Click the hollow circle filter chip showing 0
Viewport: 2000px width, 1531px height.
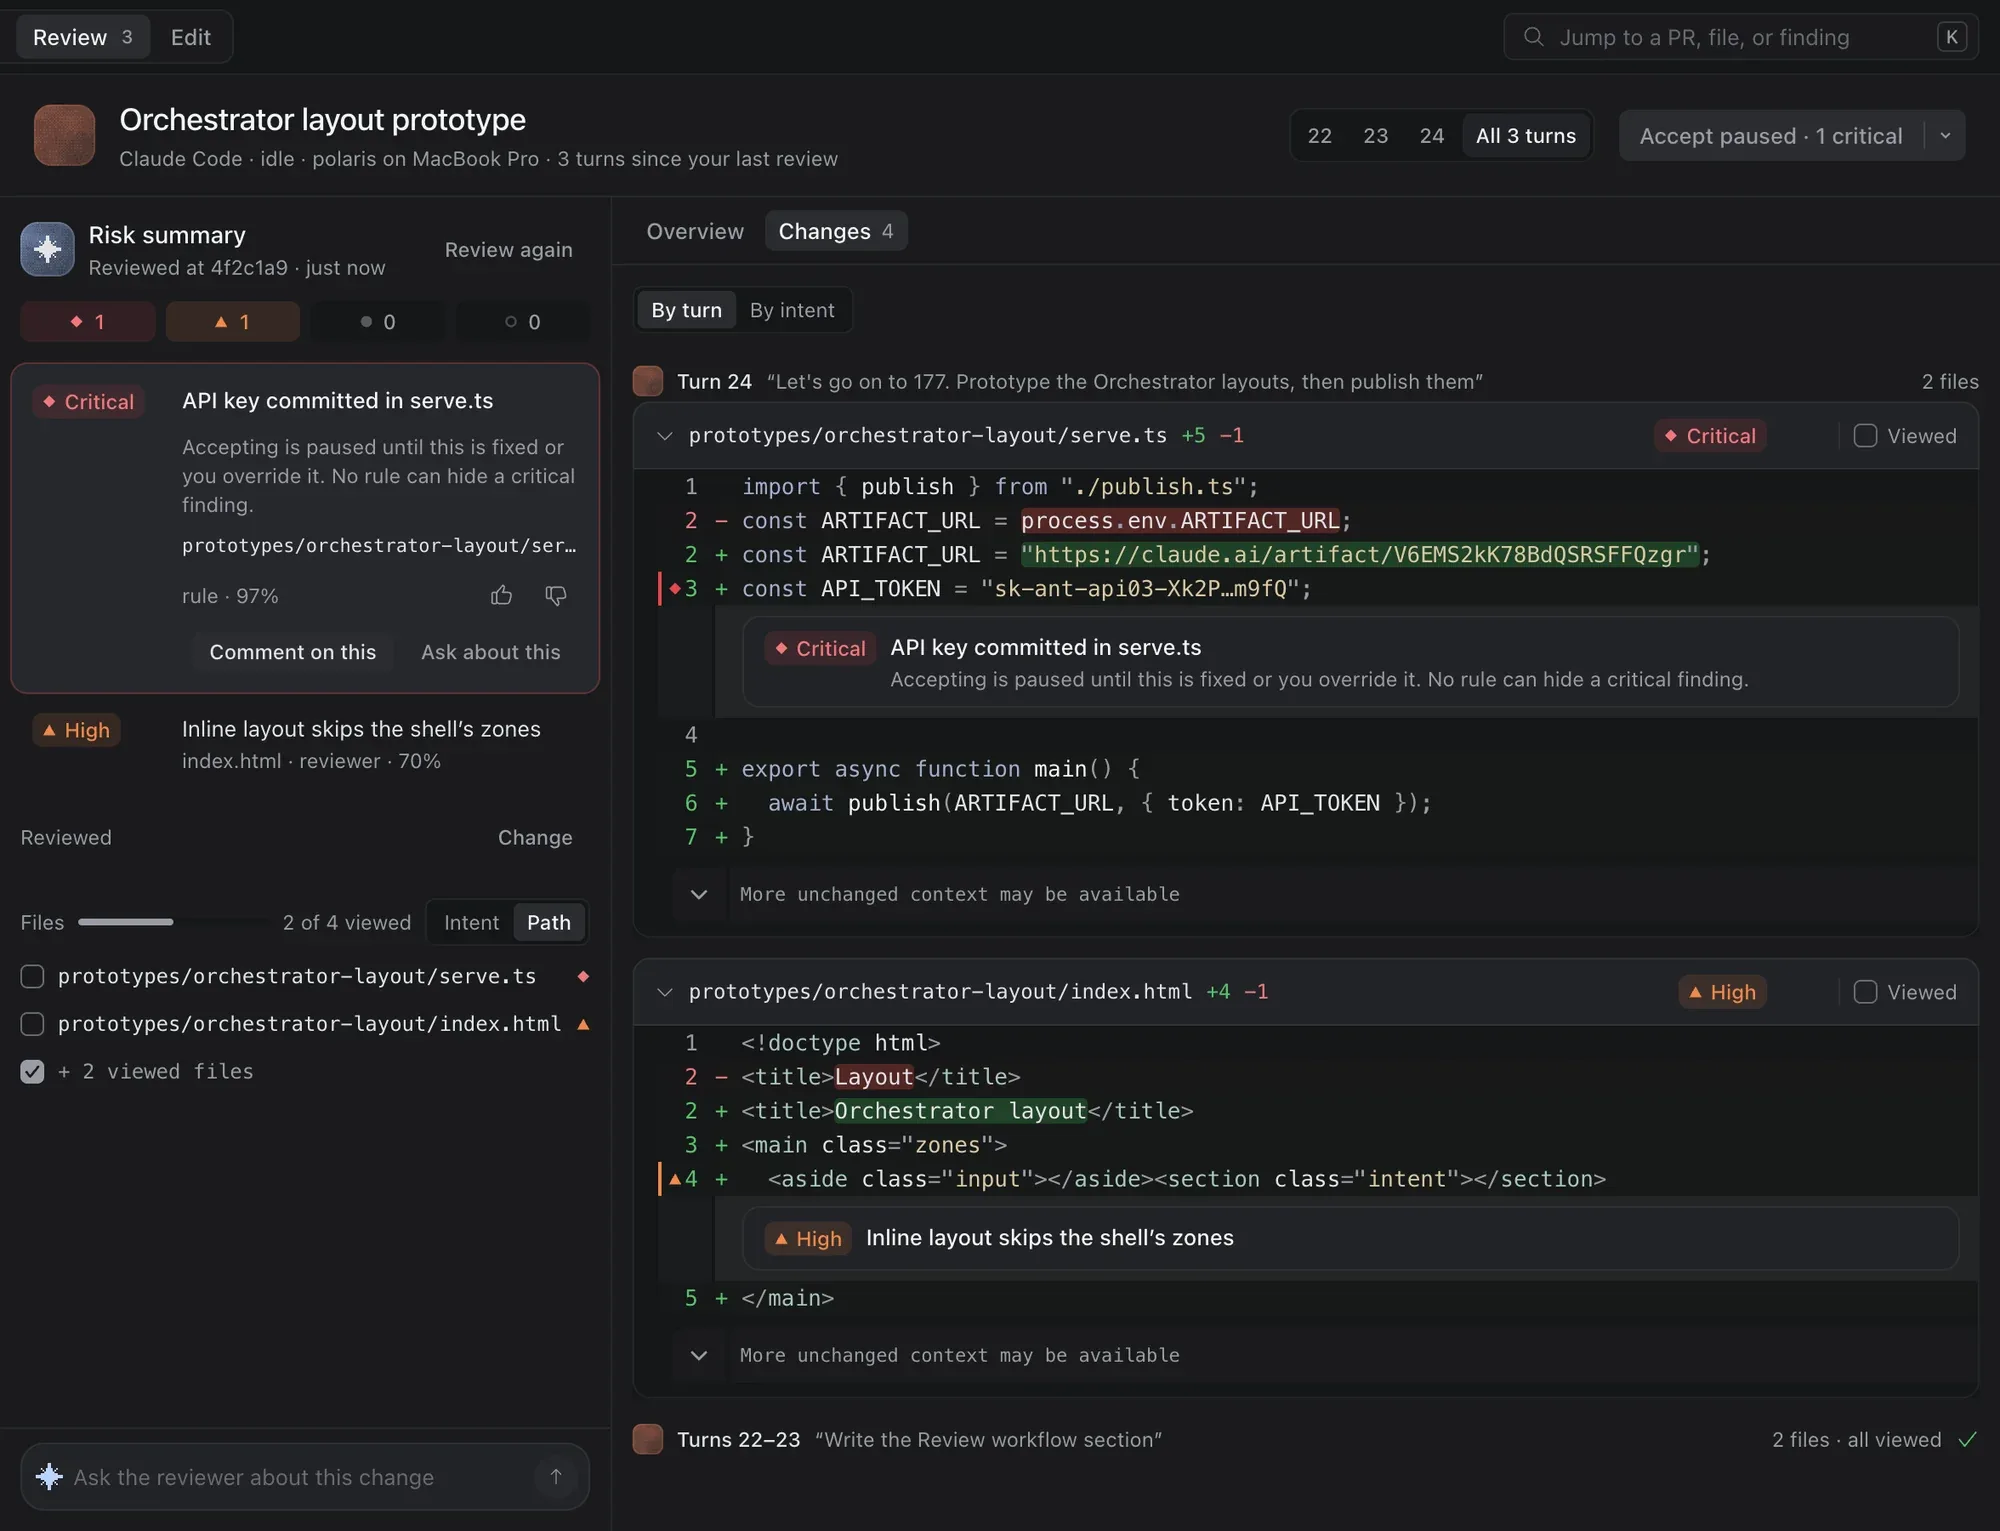coord(522,322)
